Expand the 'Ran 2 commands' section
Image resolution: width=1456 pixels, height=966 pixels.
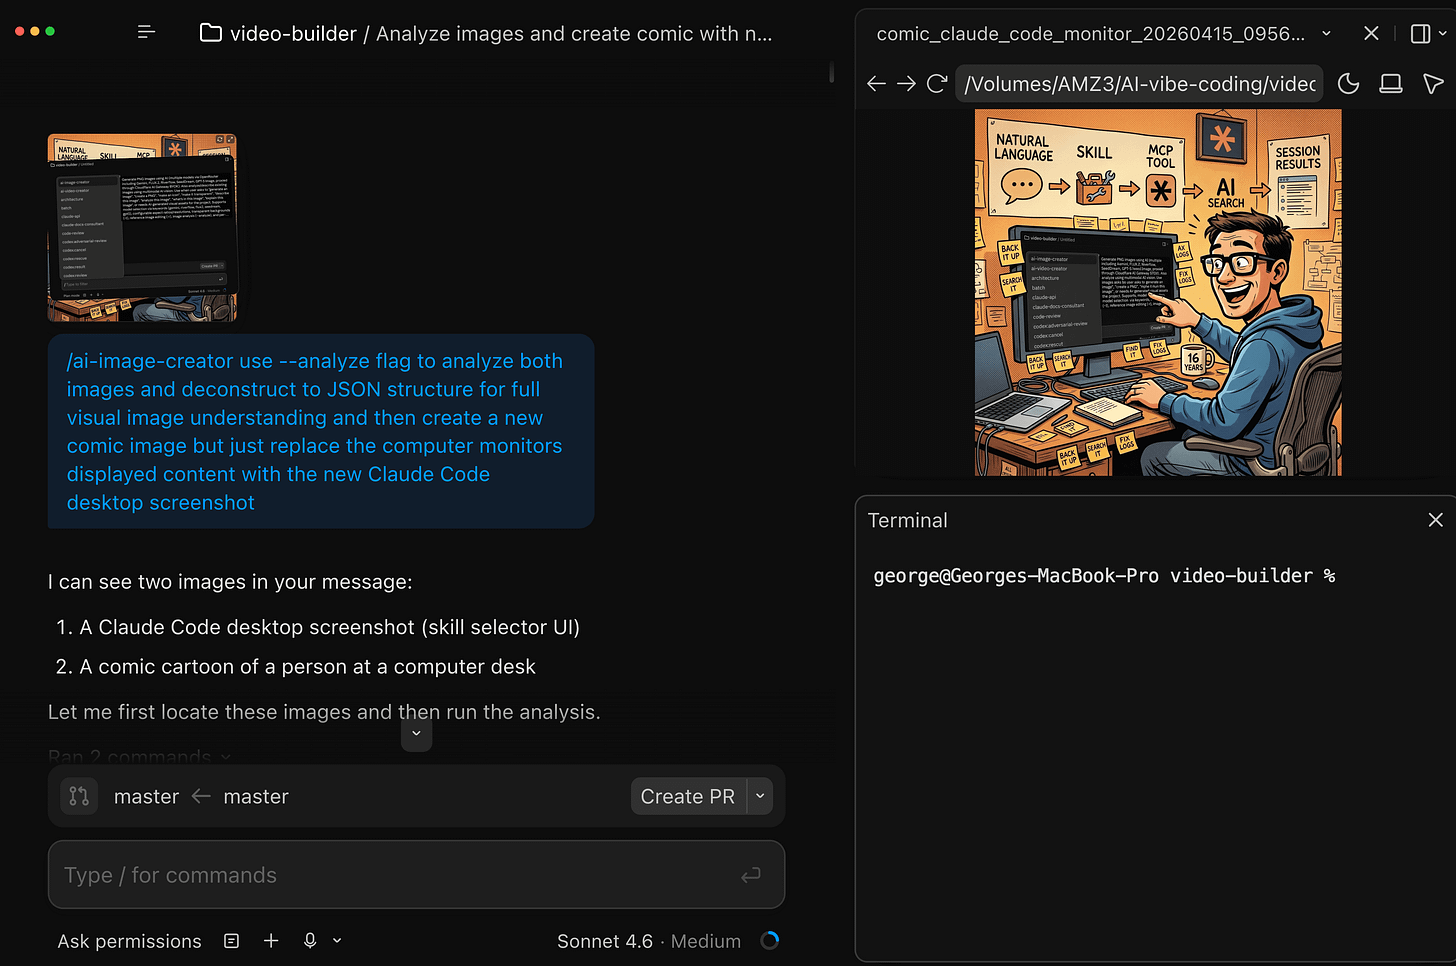139,756
